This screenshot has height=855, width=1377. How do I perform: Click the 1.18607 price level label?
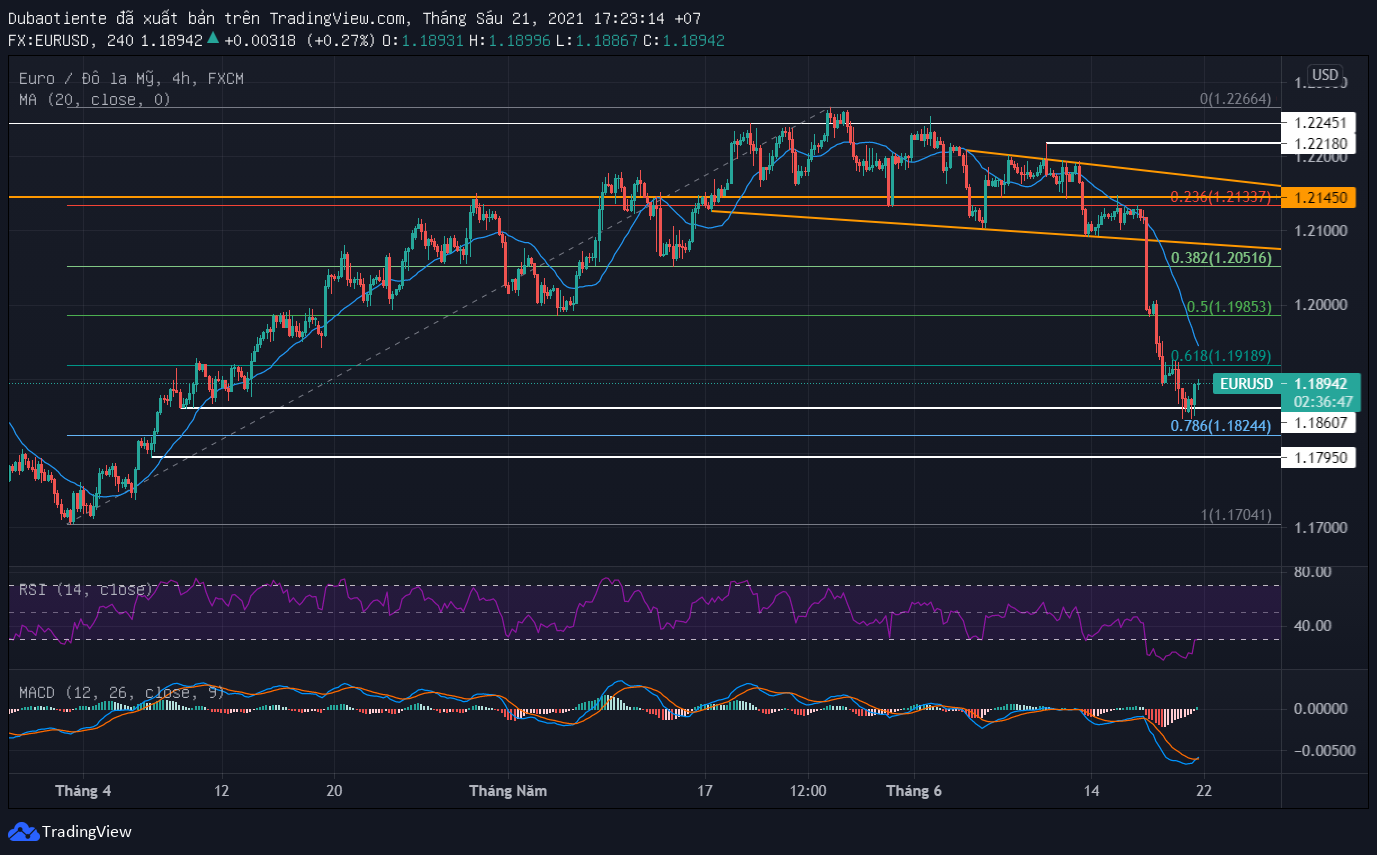click(1320, 423)
